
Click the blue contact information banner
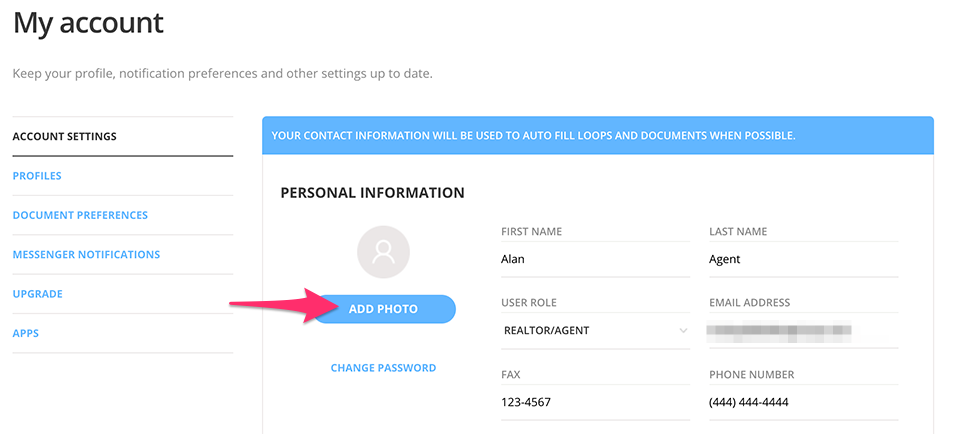click(x=597, y=135)
